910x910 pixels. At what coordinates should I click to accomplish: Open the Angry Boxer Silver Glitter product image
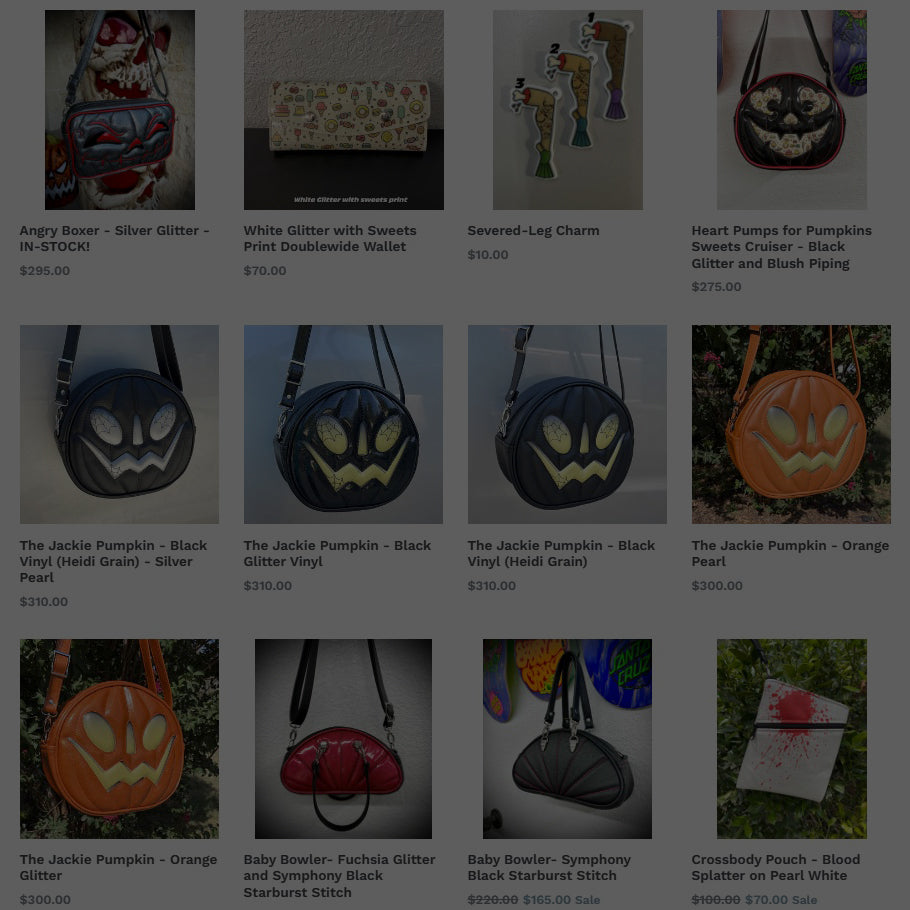[120, 110]
